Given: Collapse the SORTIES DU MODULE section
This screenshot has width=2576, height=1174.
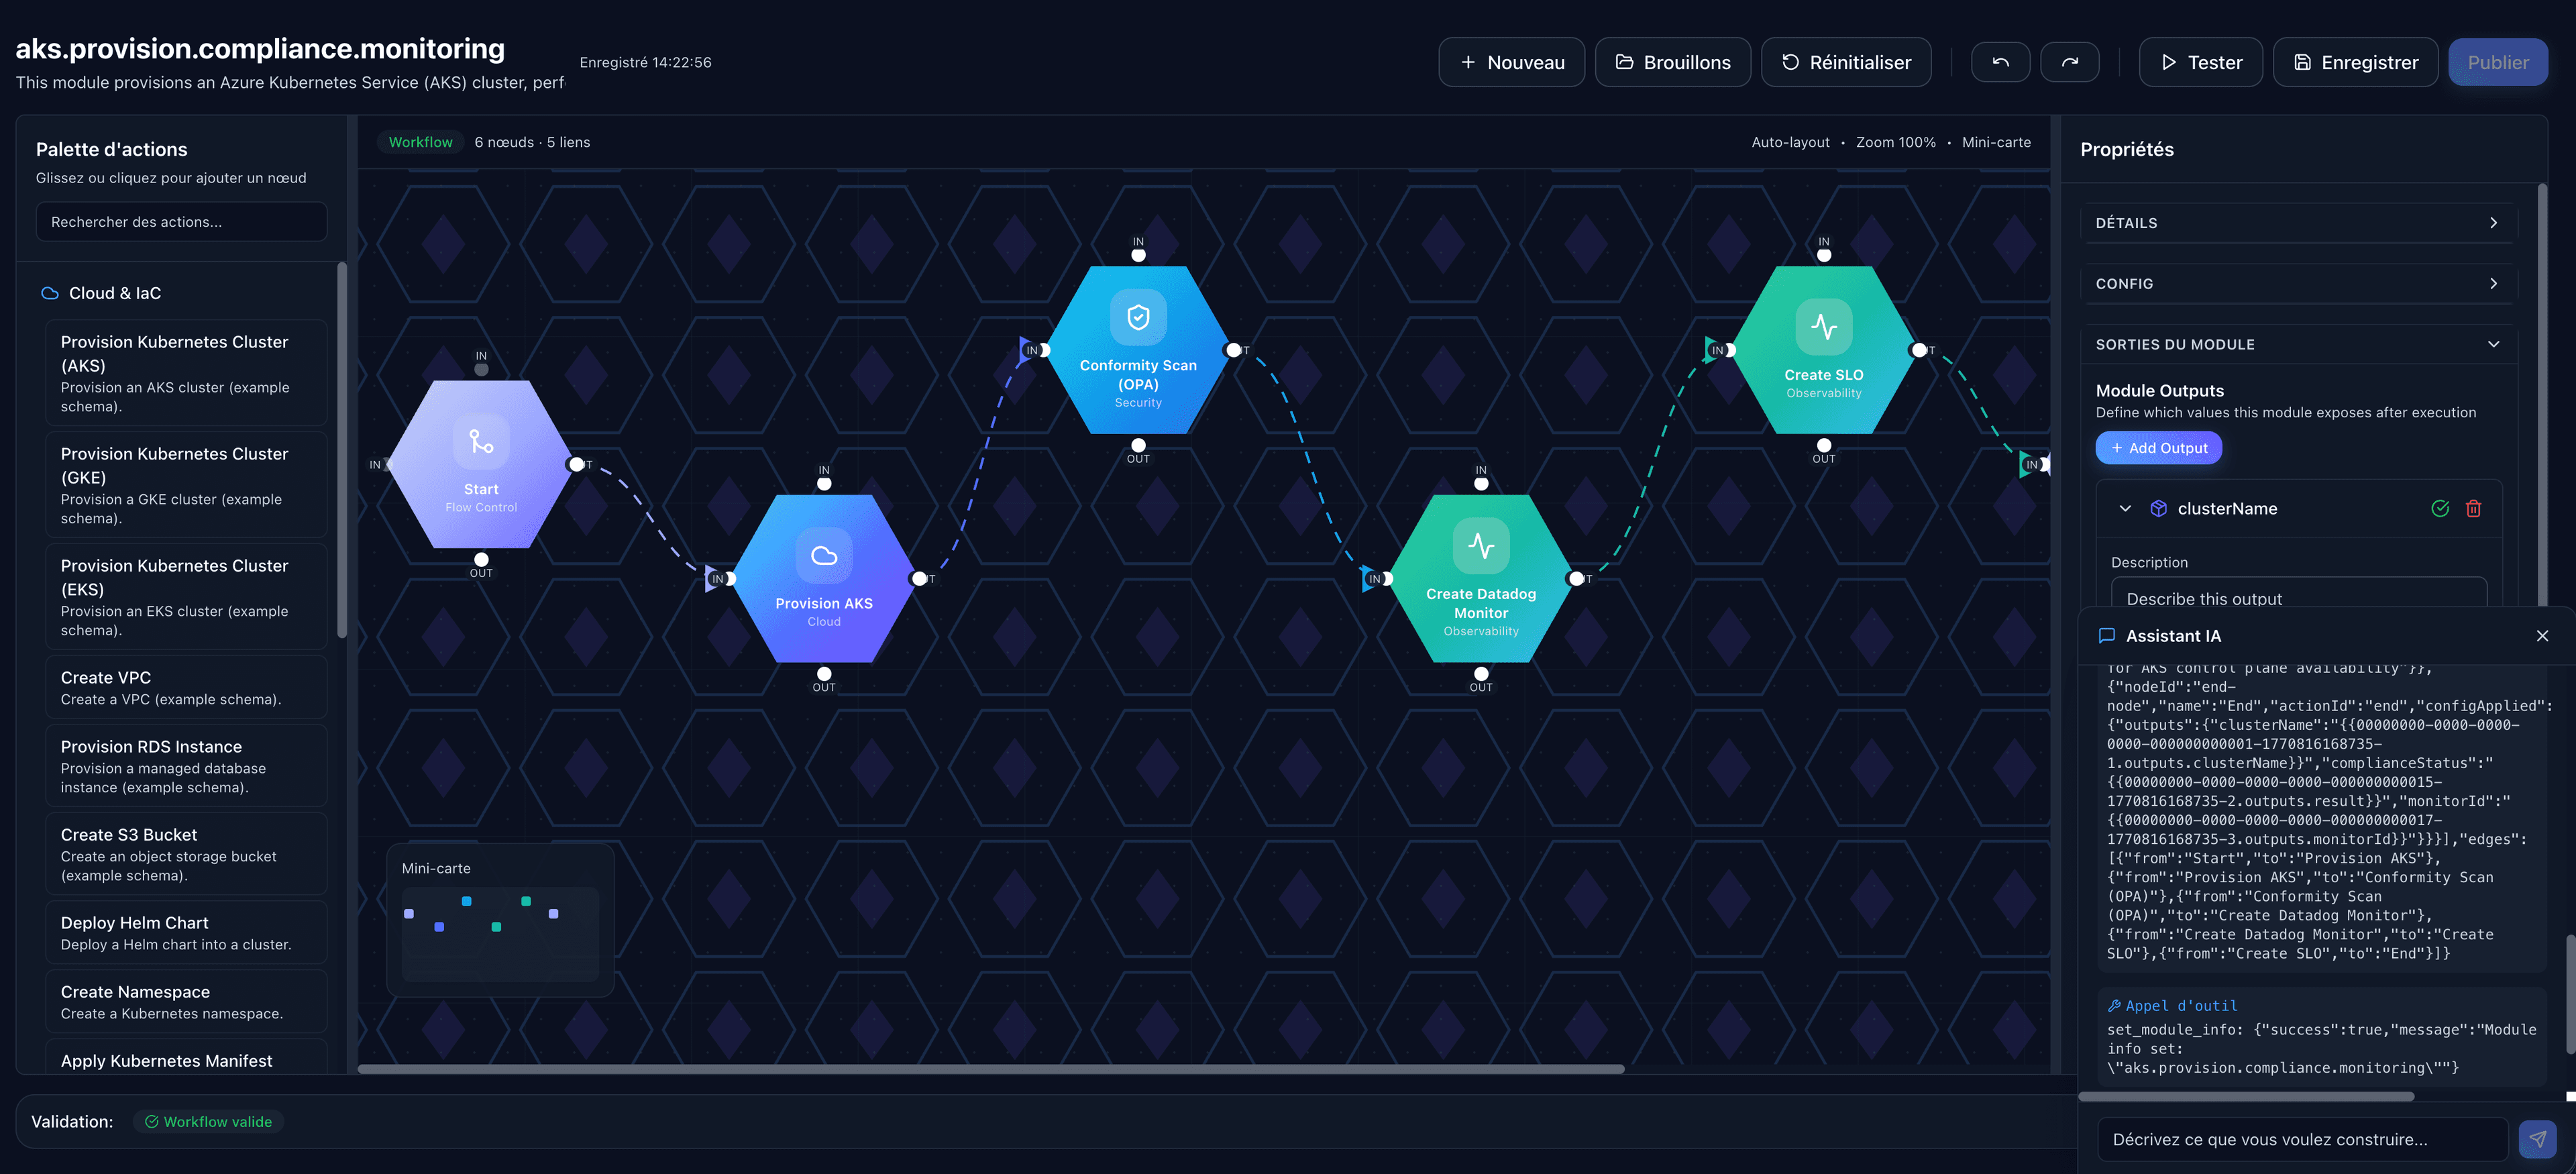Looking at the screenshot, I should 2298,344.
